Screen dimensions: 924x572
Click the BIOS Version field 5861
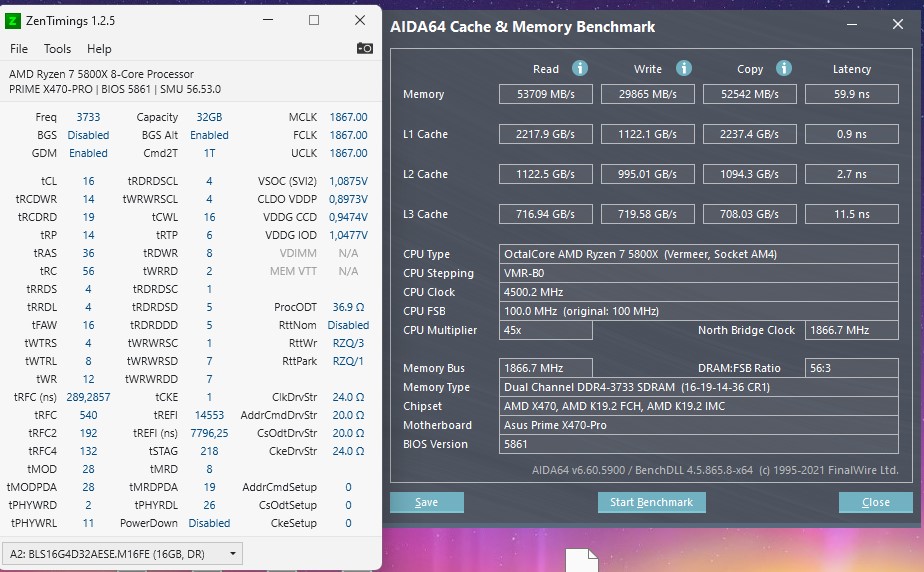(x=699, y=444)
